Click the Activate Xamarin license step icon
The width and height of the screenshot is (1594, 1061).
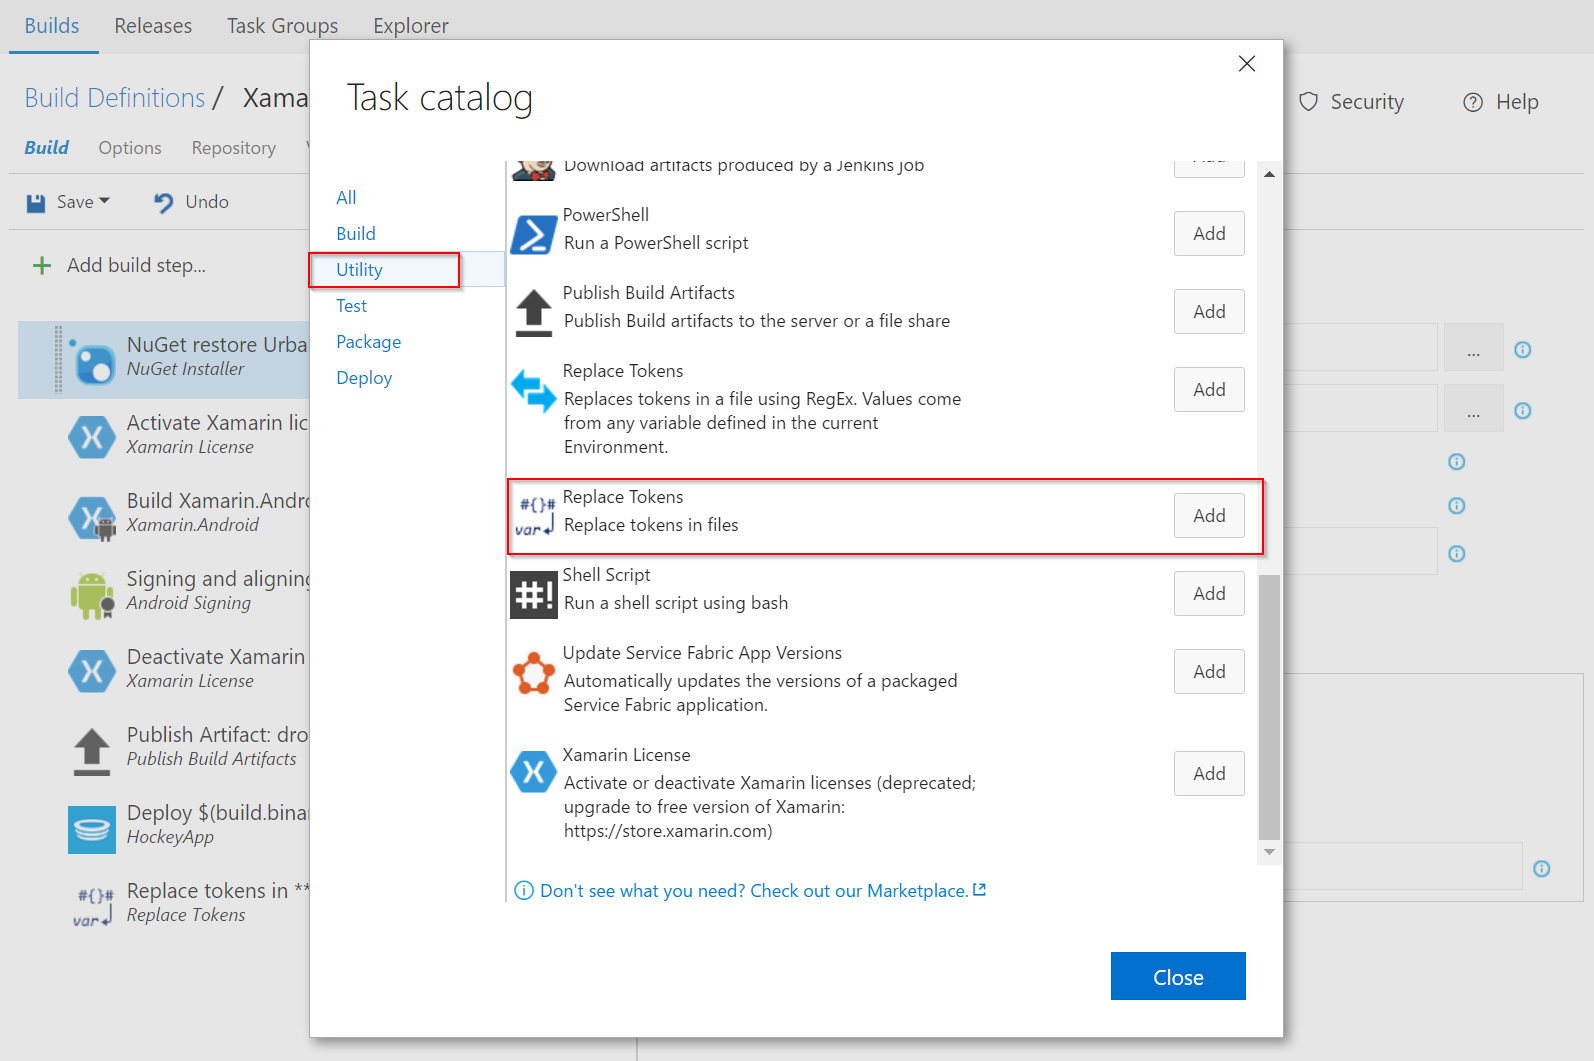pos(92,437)
